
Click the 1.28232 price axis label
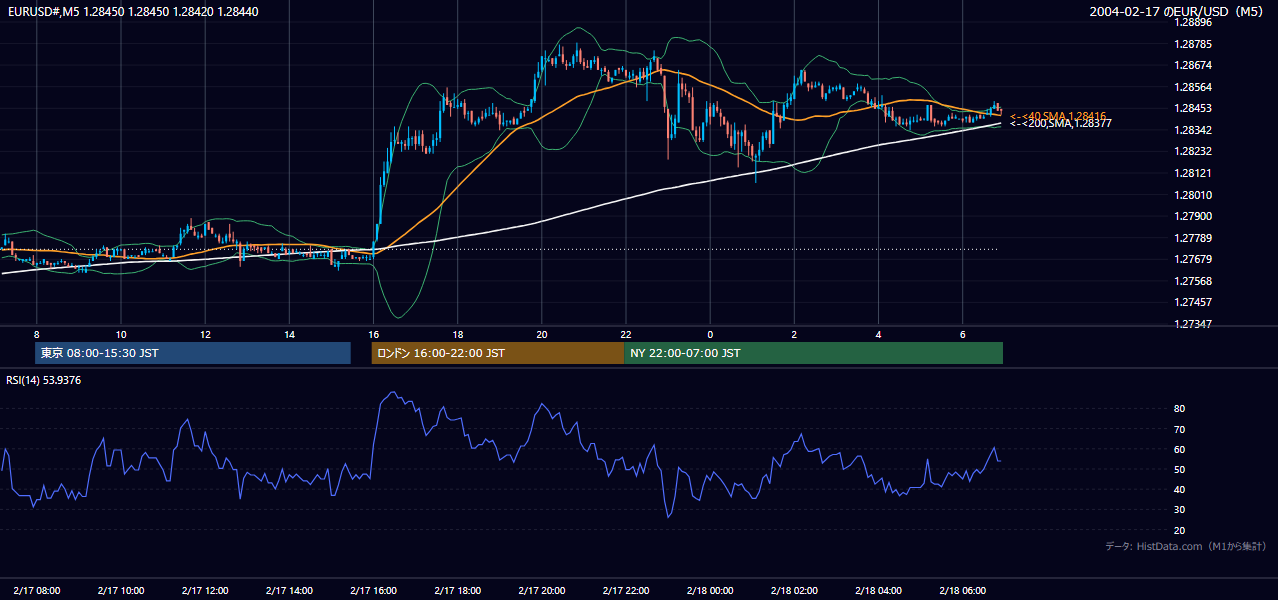coord(1194,151)
